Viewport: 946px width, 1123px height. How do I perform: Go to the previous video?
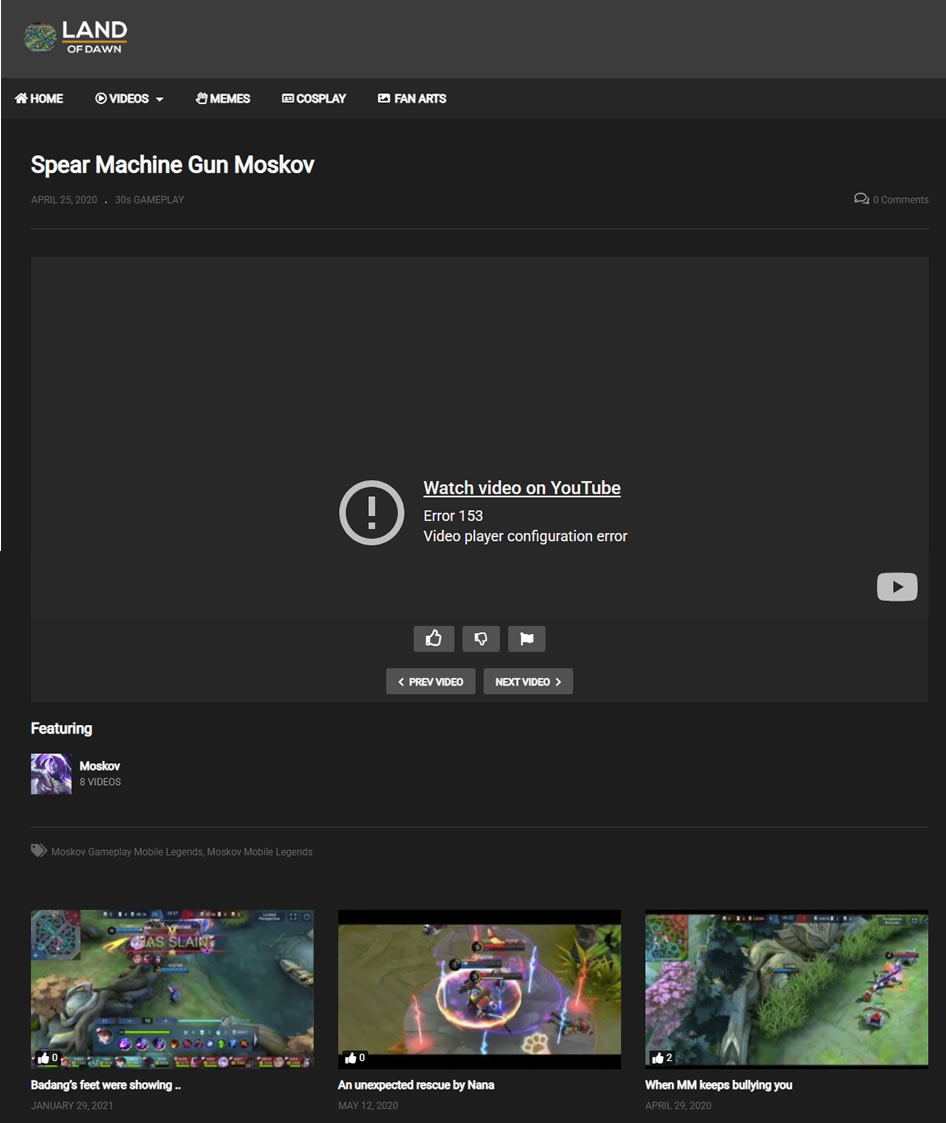430,682
